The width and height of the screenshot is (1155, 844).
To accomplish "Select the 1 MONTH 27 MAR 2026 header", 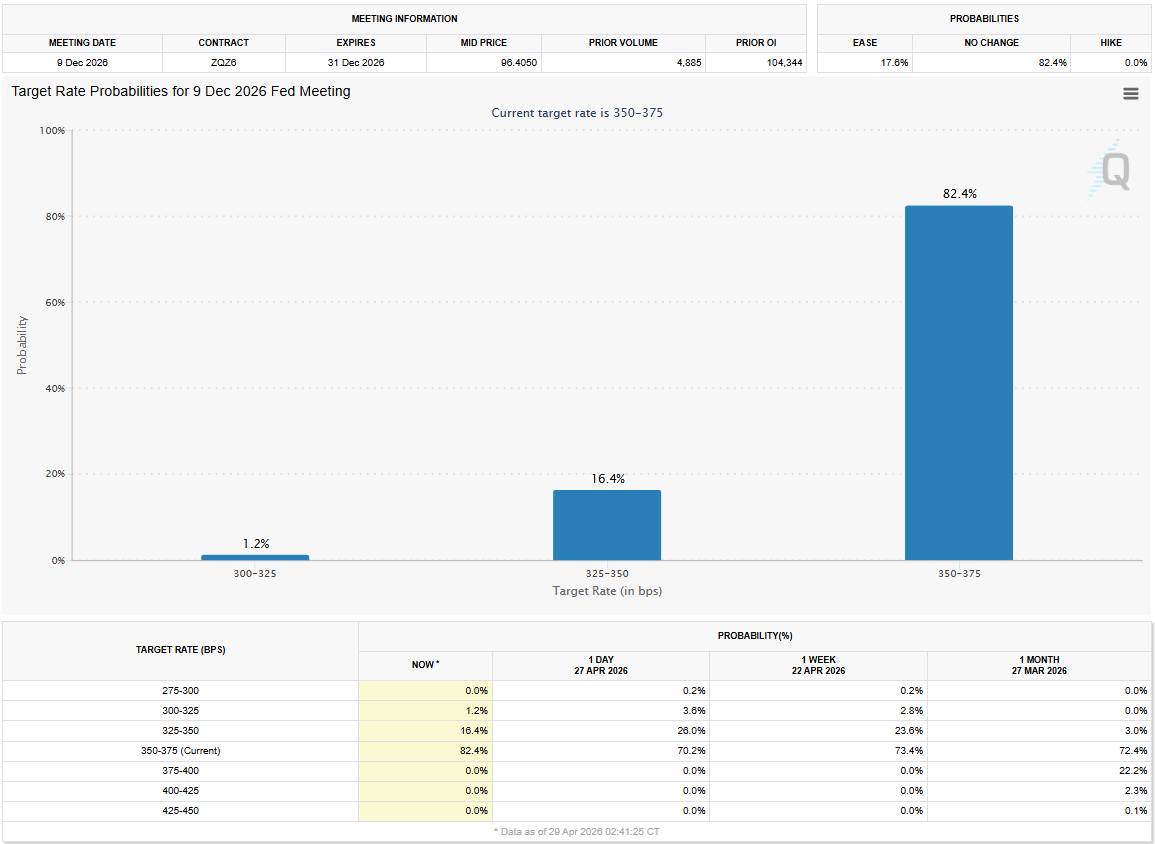I will tap(1038, 665).
